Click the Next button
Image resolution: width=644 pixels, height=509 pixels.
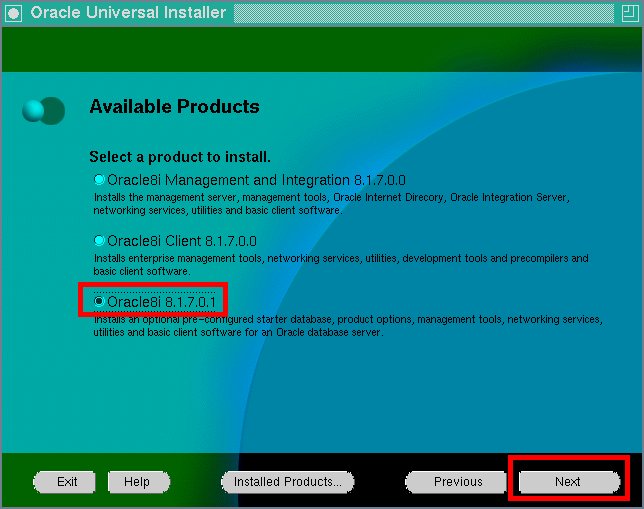click(x=569, y=481)
